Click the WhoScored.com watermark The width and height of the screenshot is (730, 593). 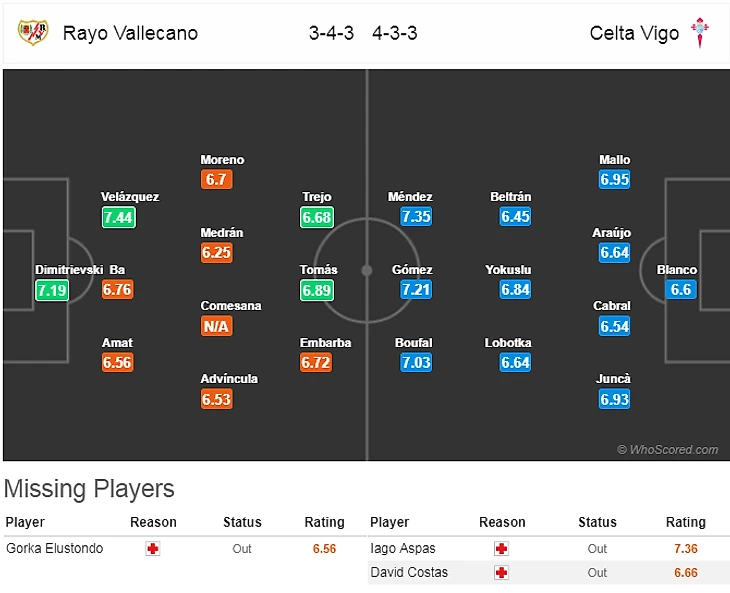click(667, 450)
